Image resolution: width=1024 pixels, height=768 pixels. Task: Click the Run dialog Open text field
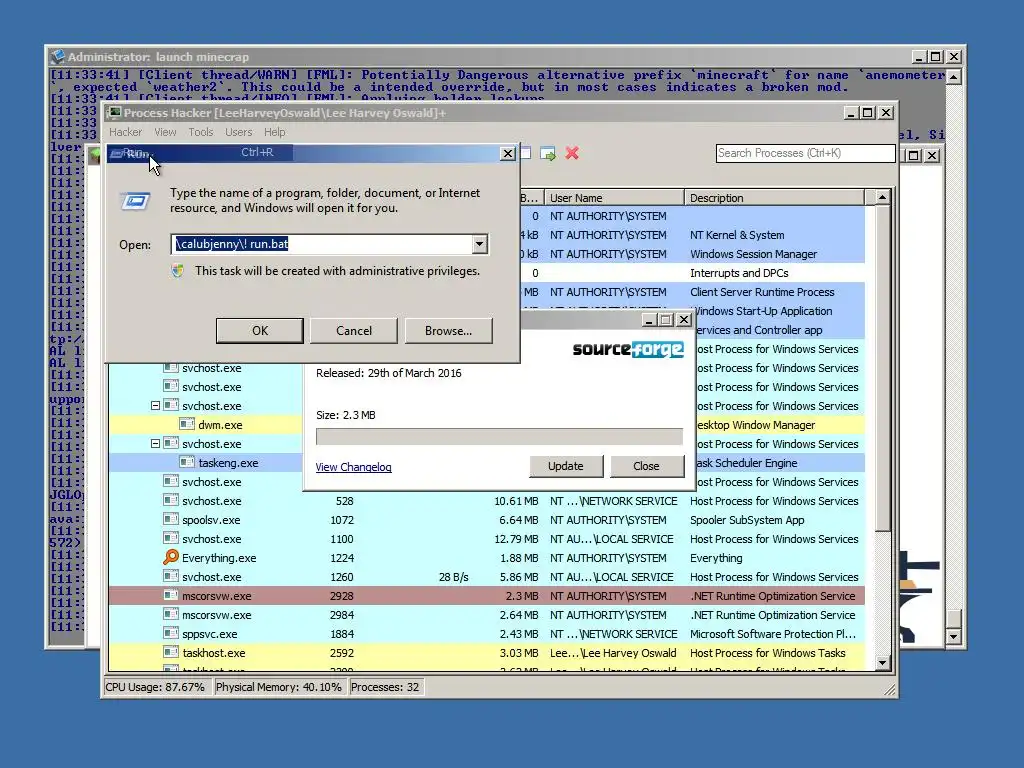(x=321, y=244)
